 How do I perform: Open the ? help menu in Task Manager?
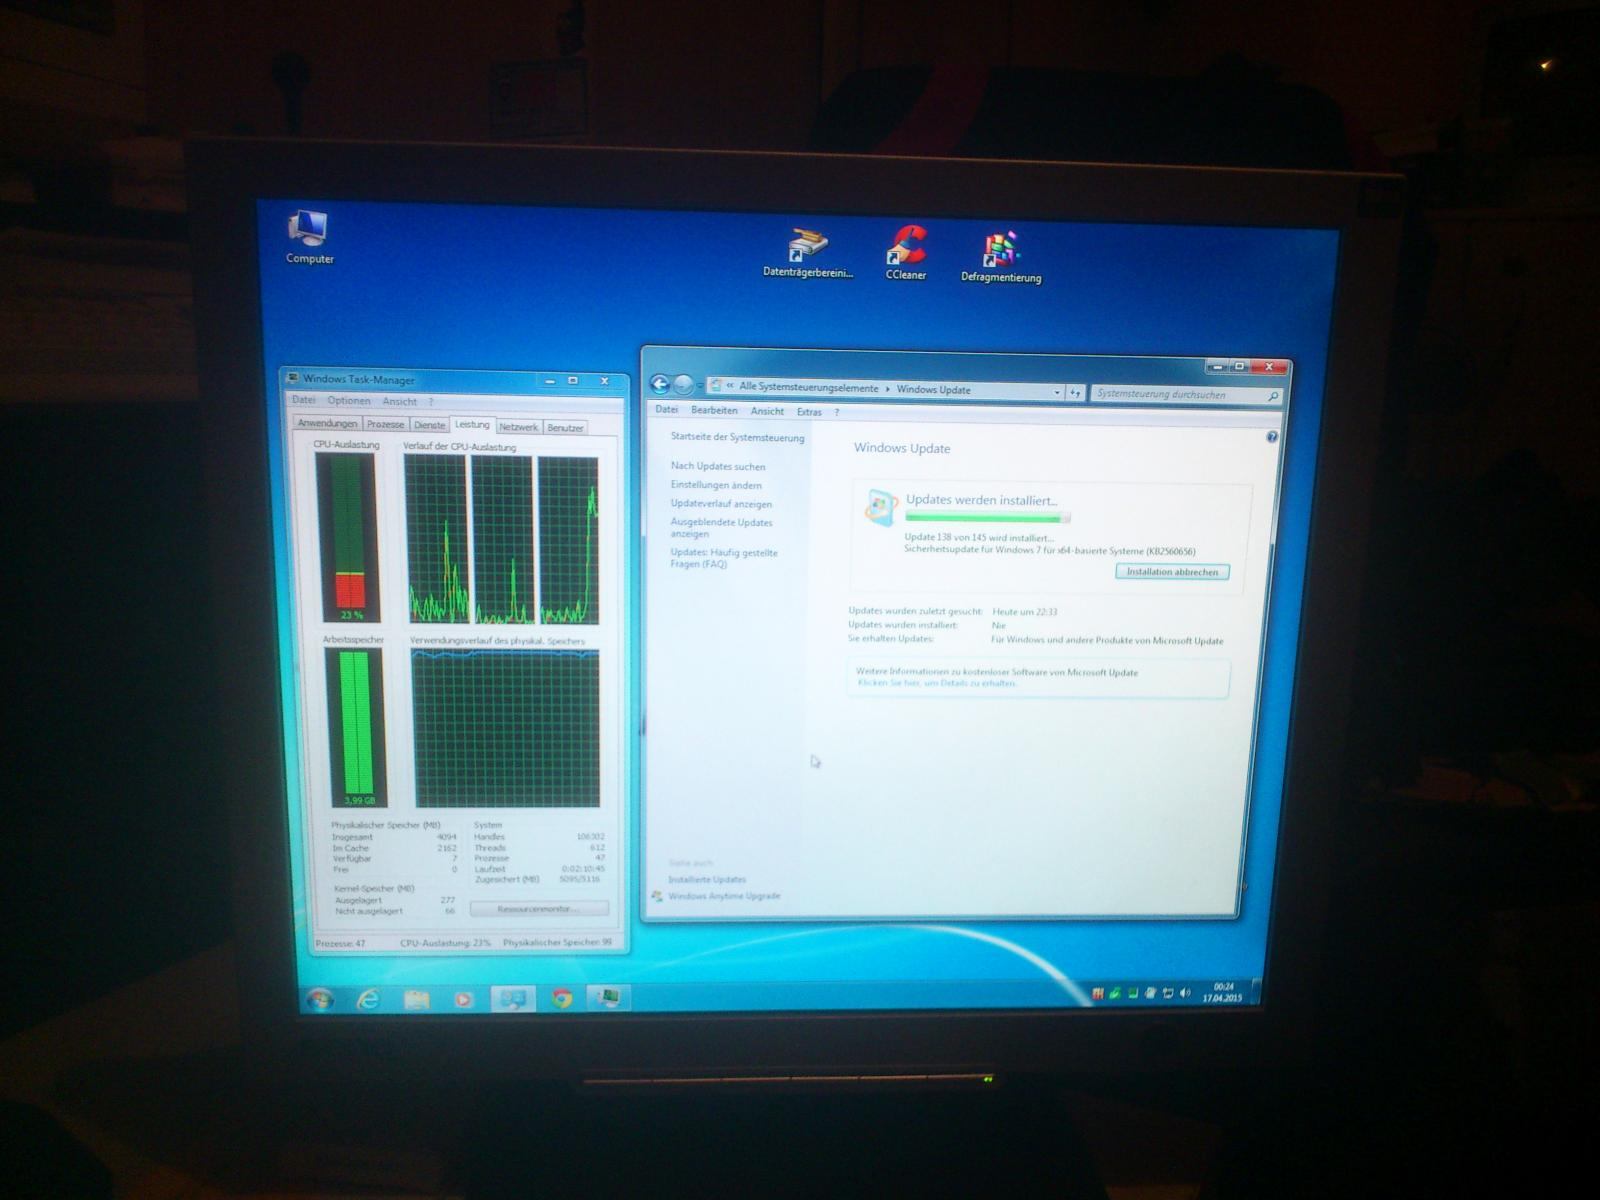[431, 402]
